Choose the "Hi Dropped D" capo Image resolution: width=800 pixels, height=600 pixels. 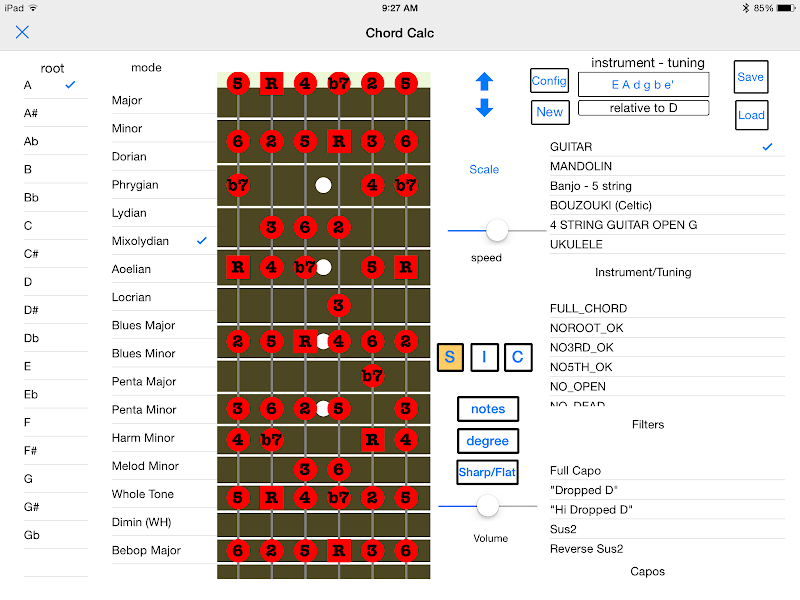[667, 510]
